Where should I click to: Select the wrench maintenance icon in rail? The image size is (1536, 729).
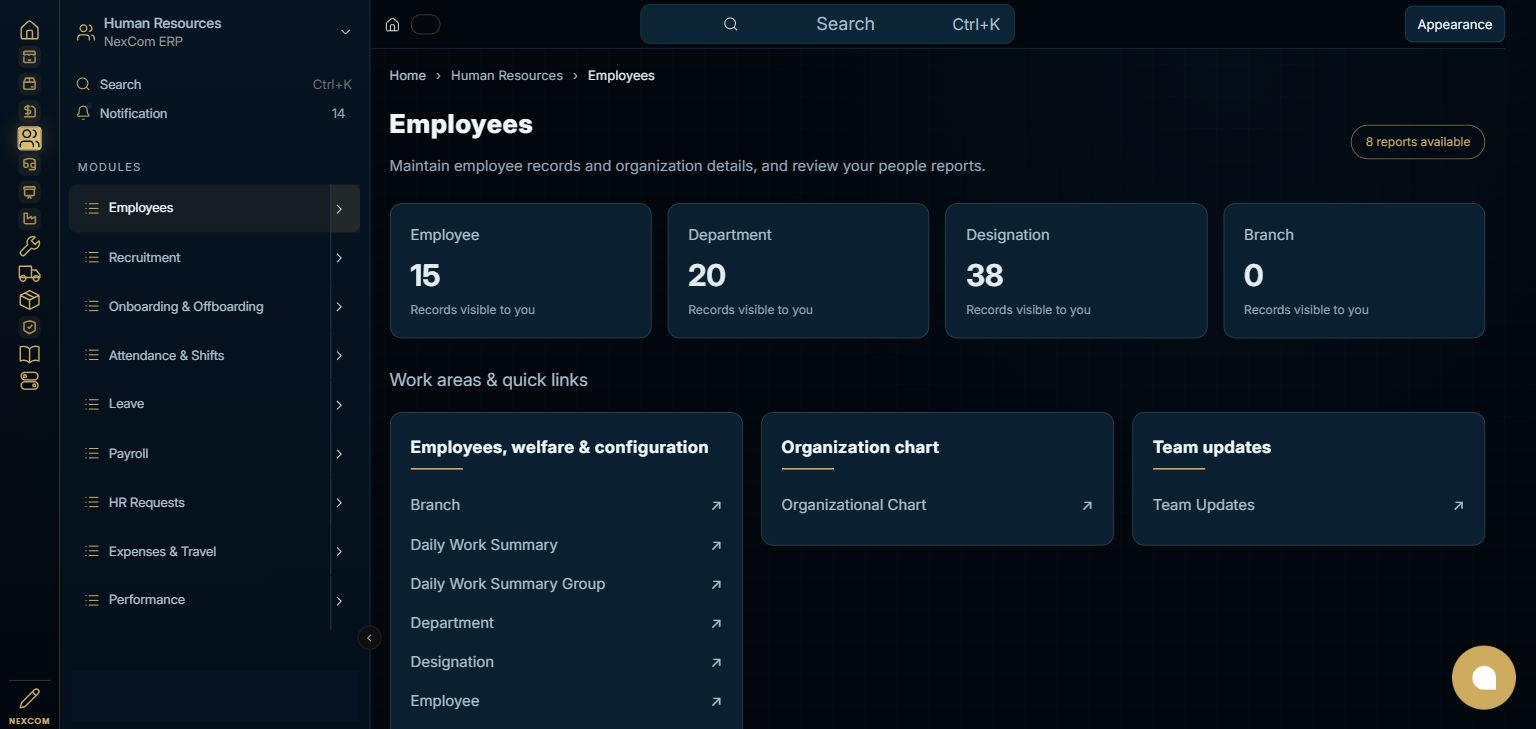coord(30,246)
